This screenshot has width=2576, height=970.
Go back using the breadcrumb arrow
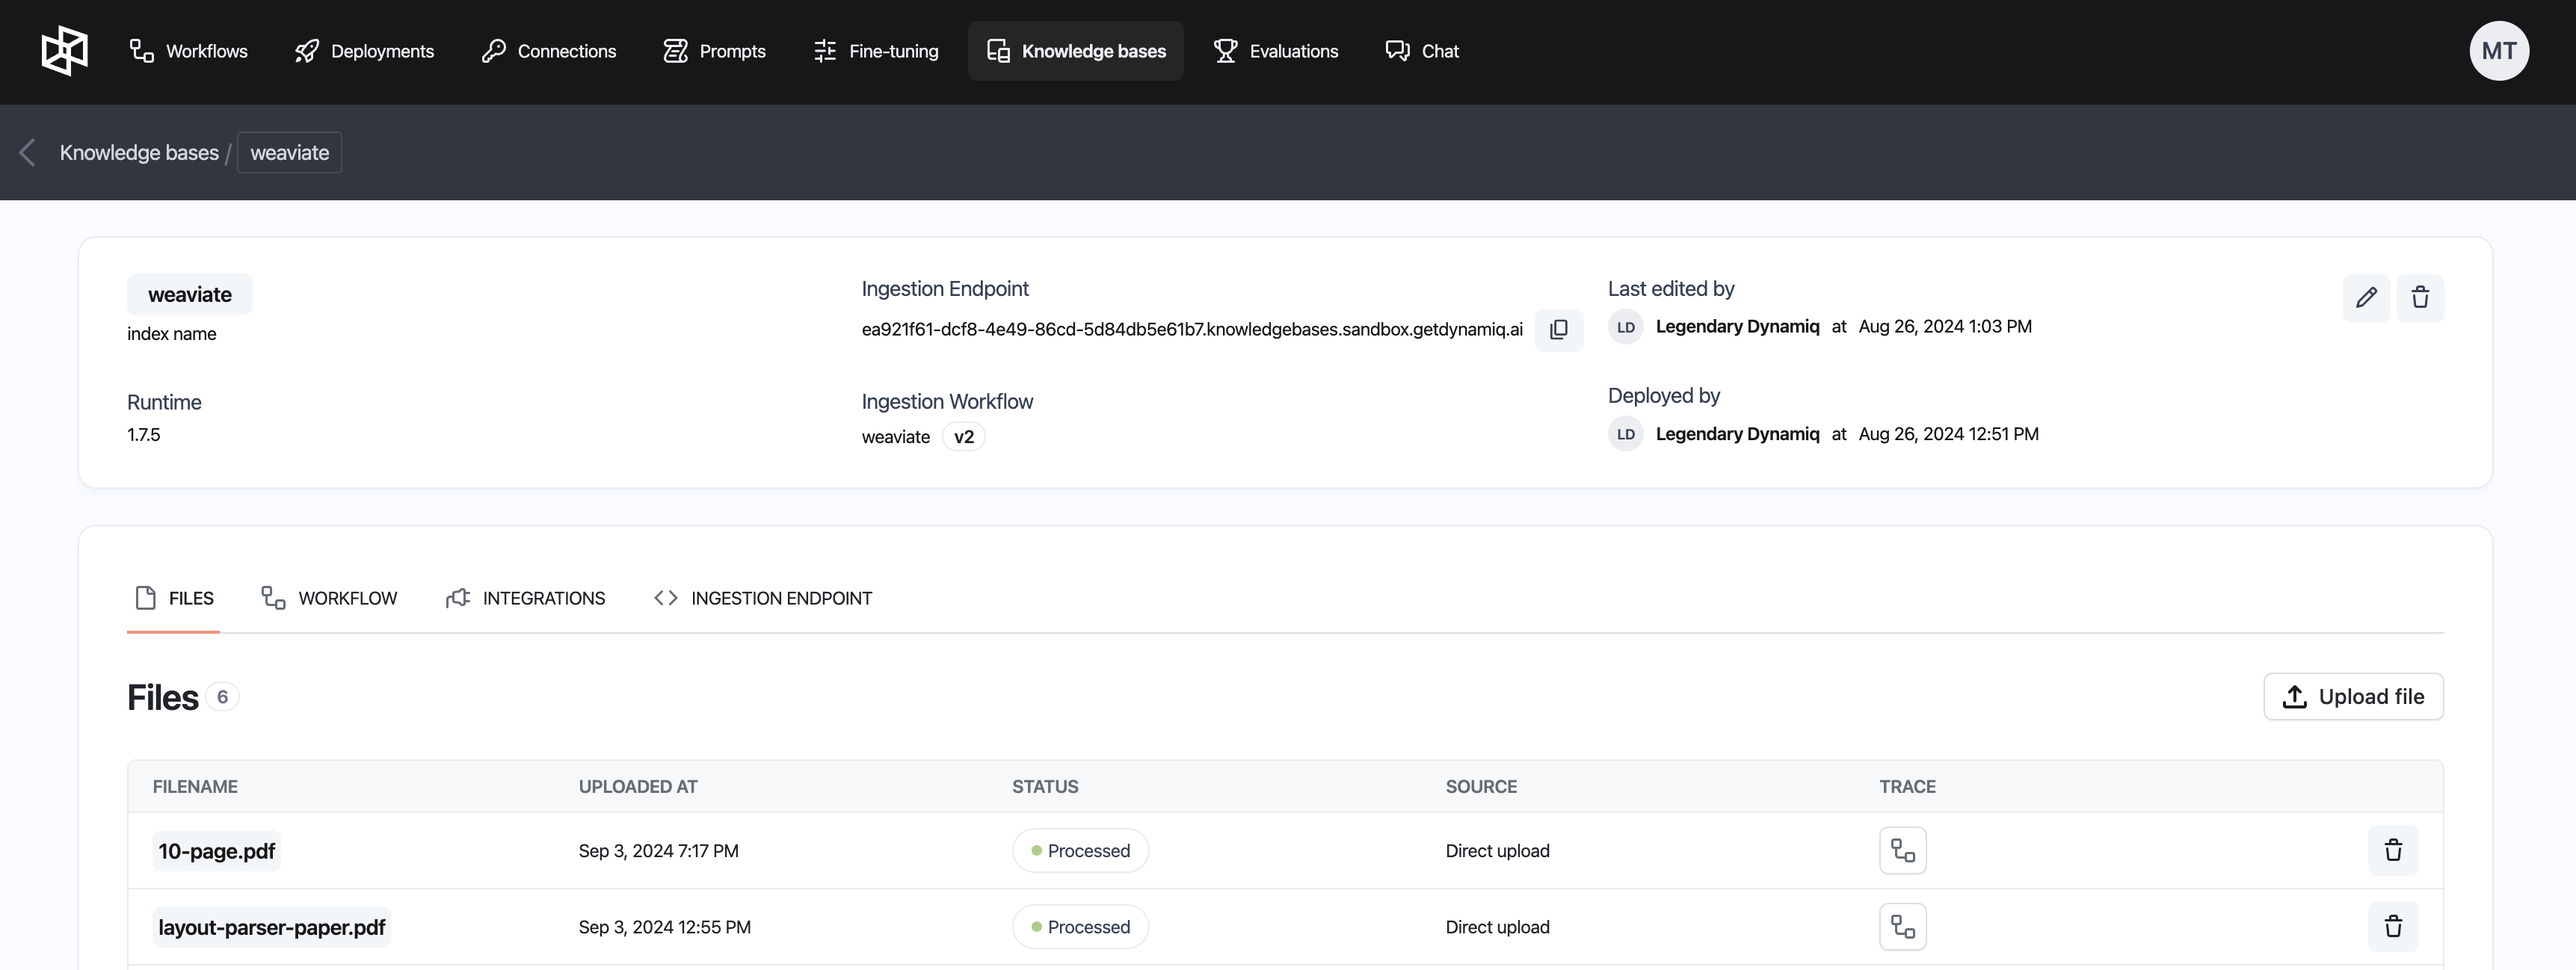[x=28, y=153]
